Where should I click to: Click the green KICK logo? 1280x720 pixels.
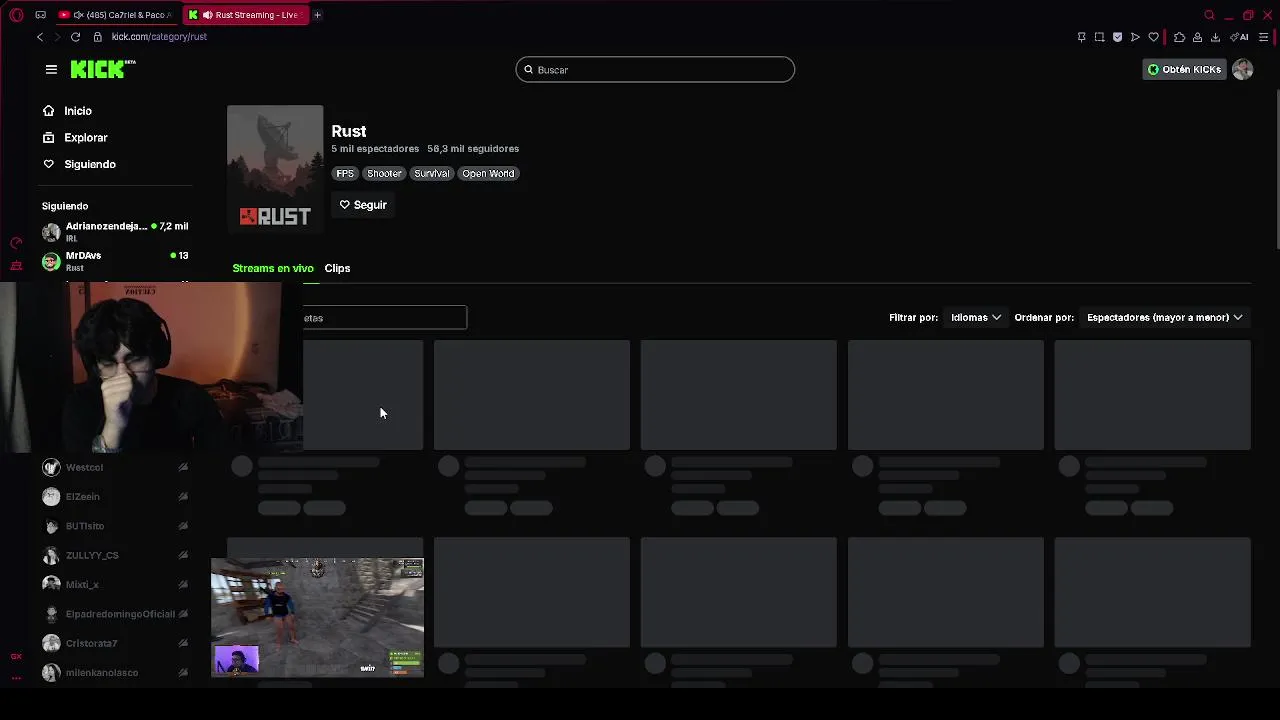pyautogui.click(x=103, y=69)
